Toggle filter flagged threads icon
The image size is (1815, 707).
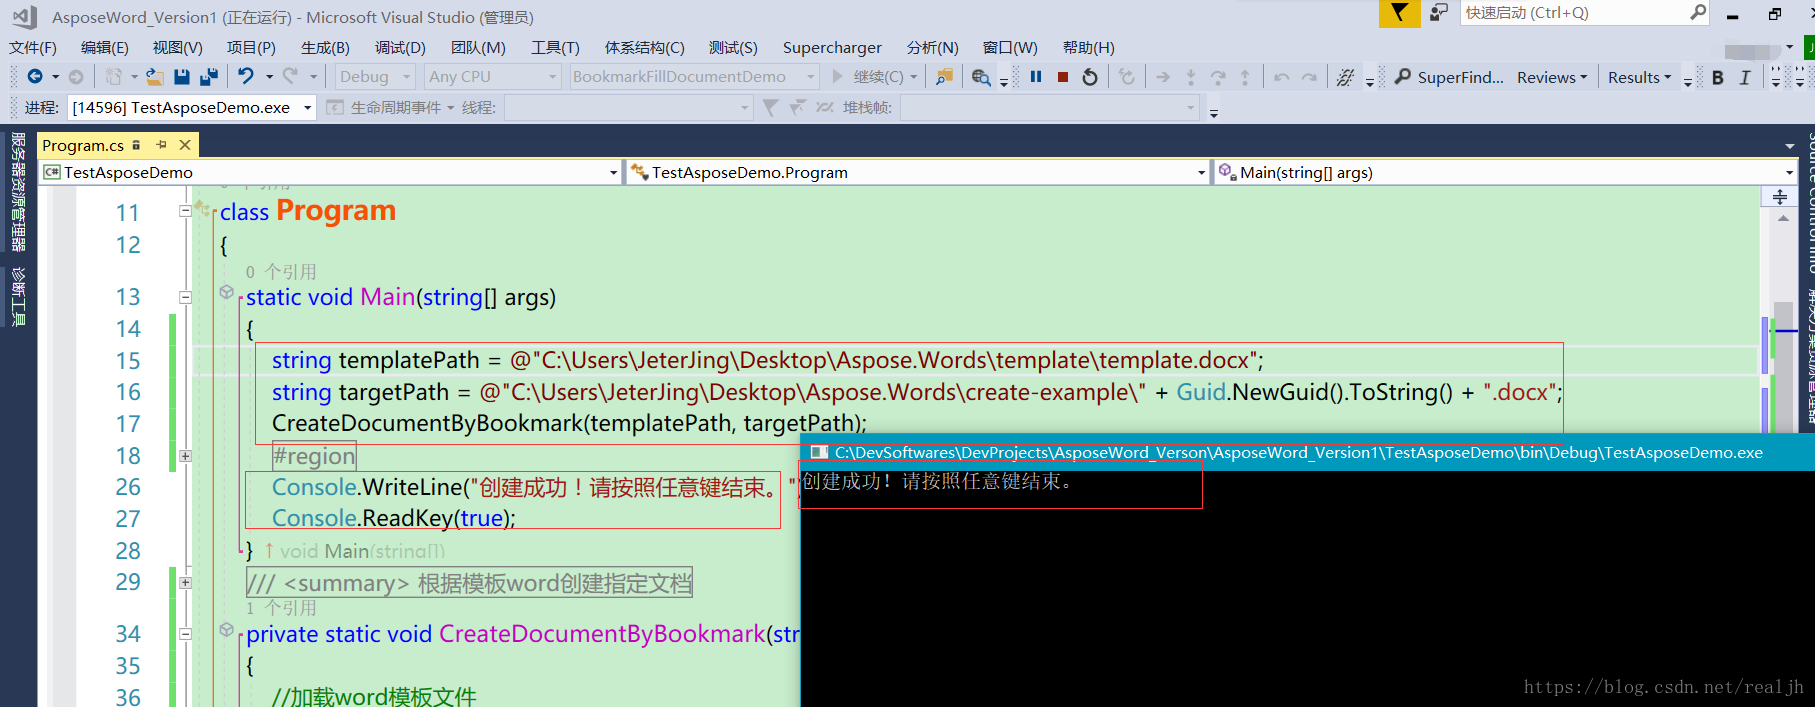coord(770,107)
